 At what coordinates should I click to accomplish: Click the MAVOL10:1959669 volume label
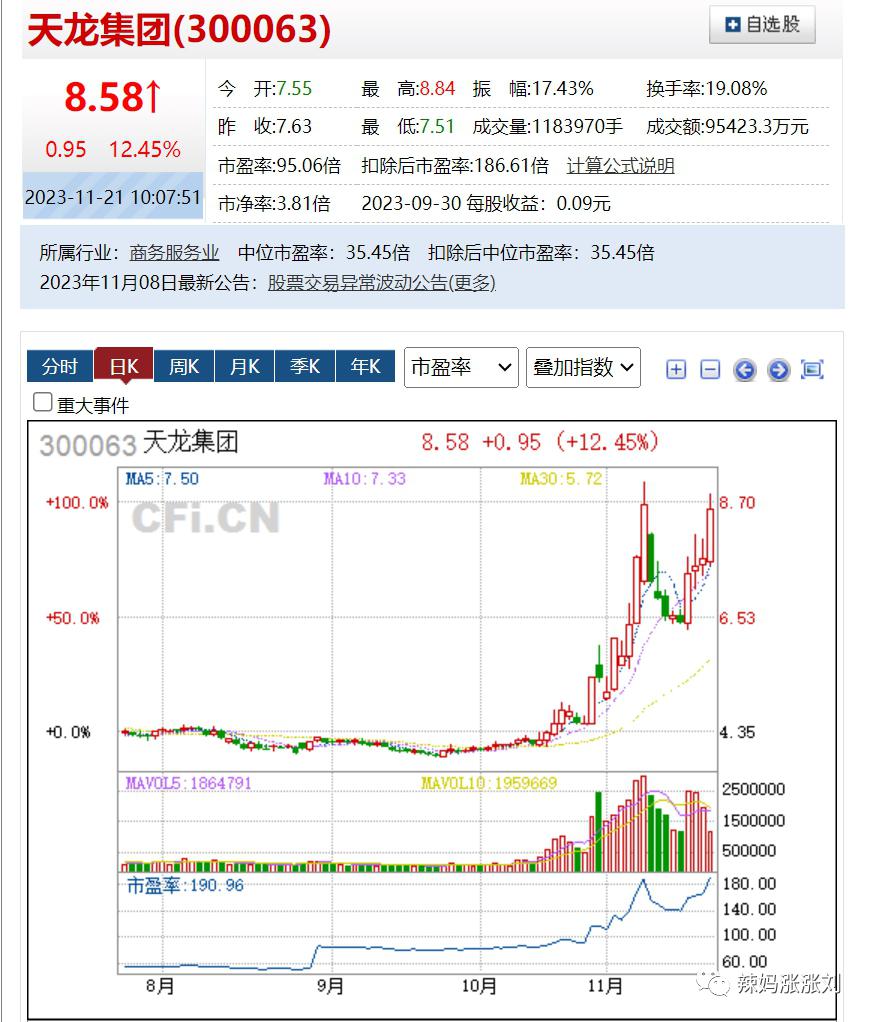(x=489, y=783)
